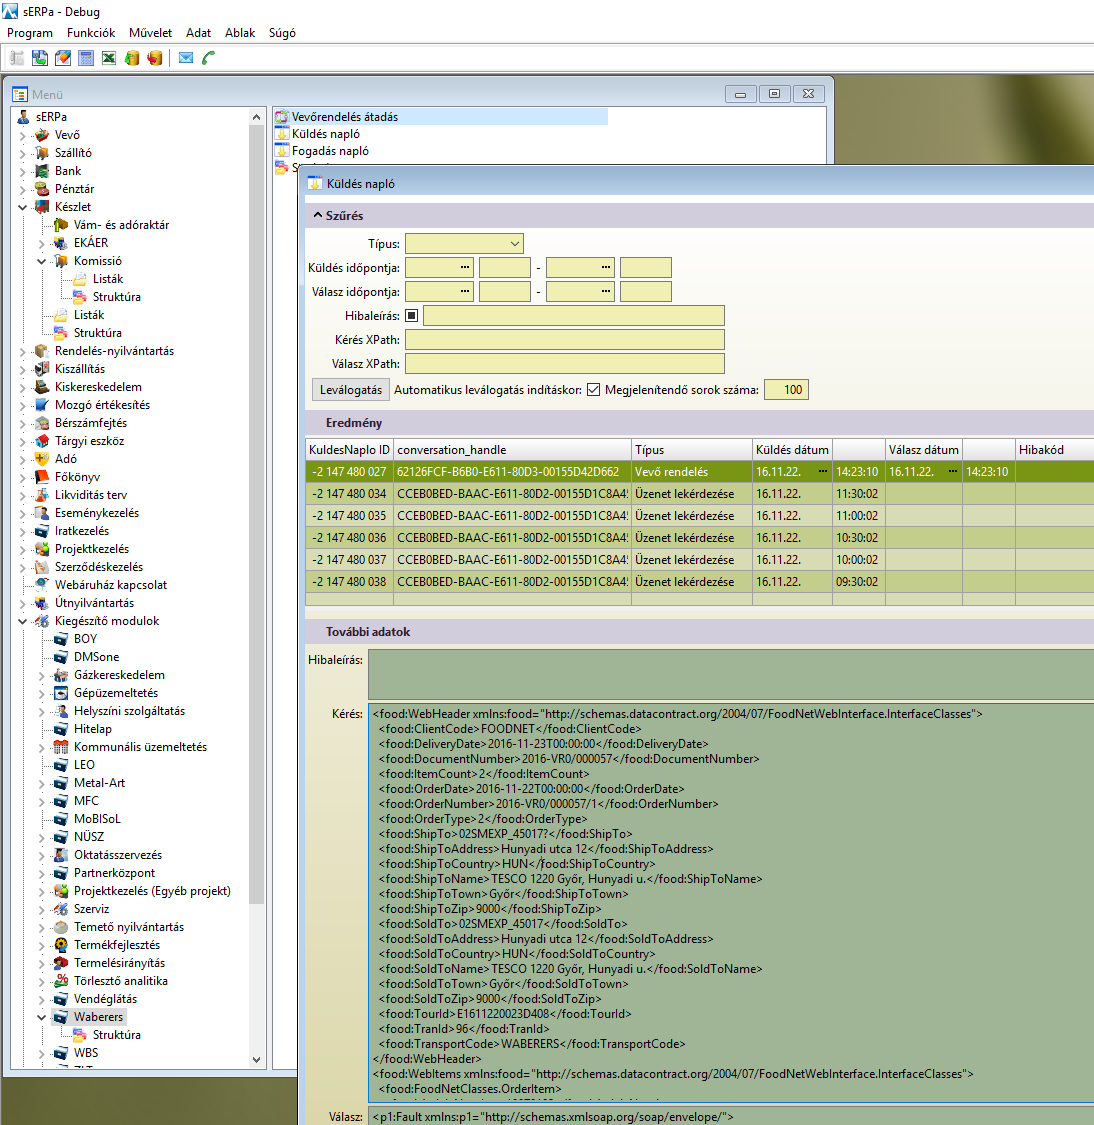This screenshot has height=1125, width=1094.
Task: Select the Vevő rendelés result row
Action: [x=671, y=472]
